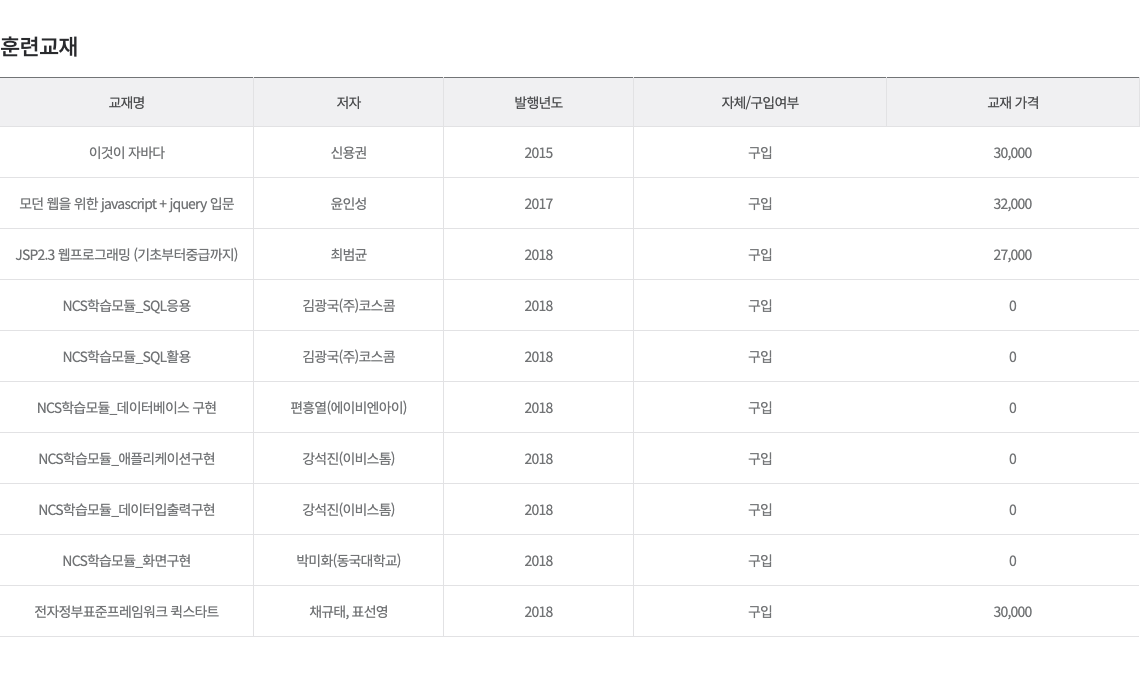Click author 신용권
The height and width of the screenshot is (673, 1146).
349,153
